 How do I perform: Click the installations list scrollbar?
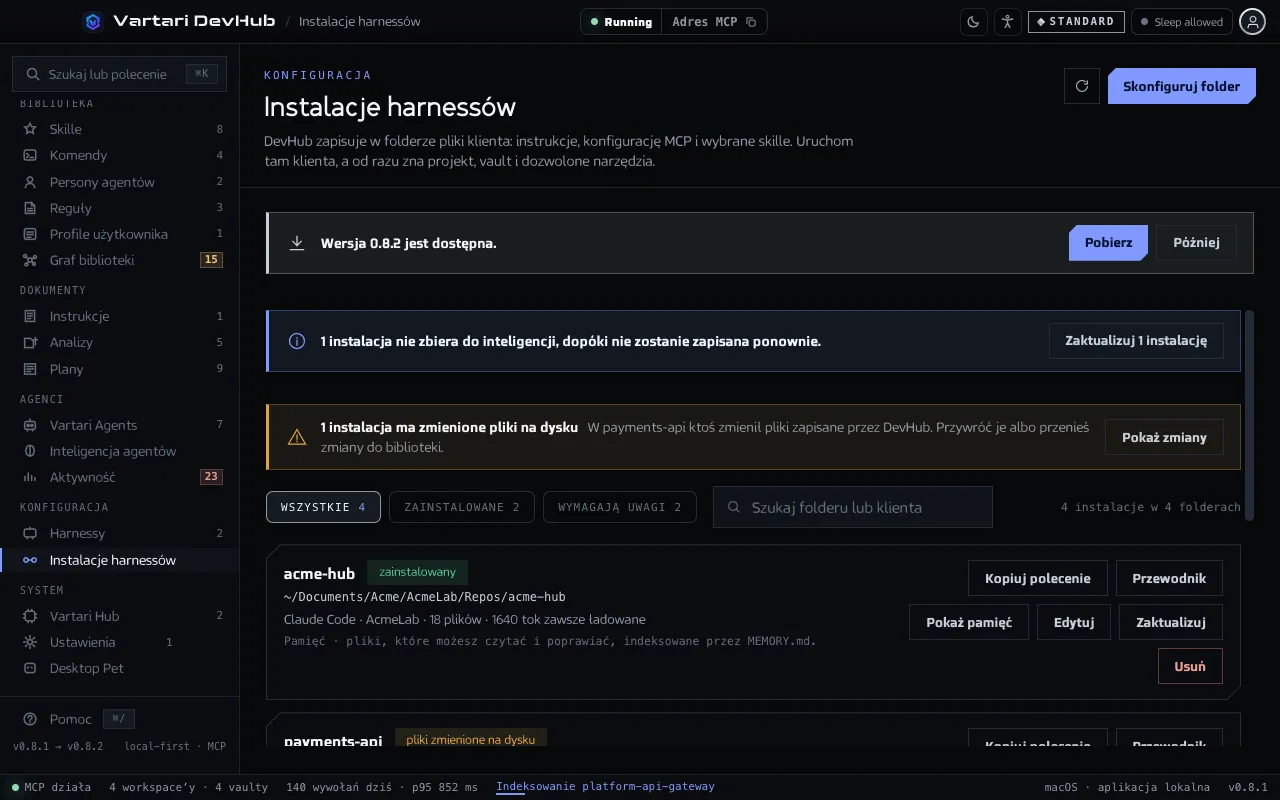(x=1248, y=414)
